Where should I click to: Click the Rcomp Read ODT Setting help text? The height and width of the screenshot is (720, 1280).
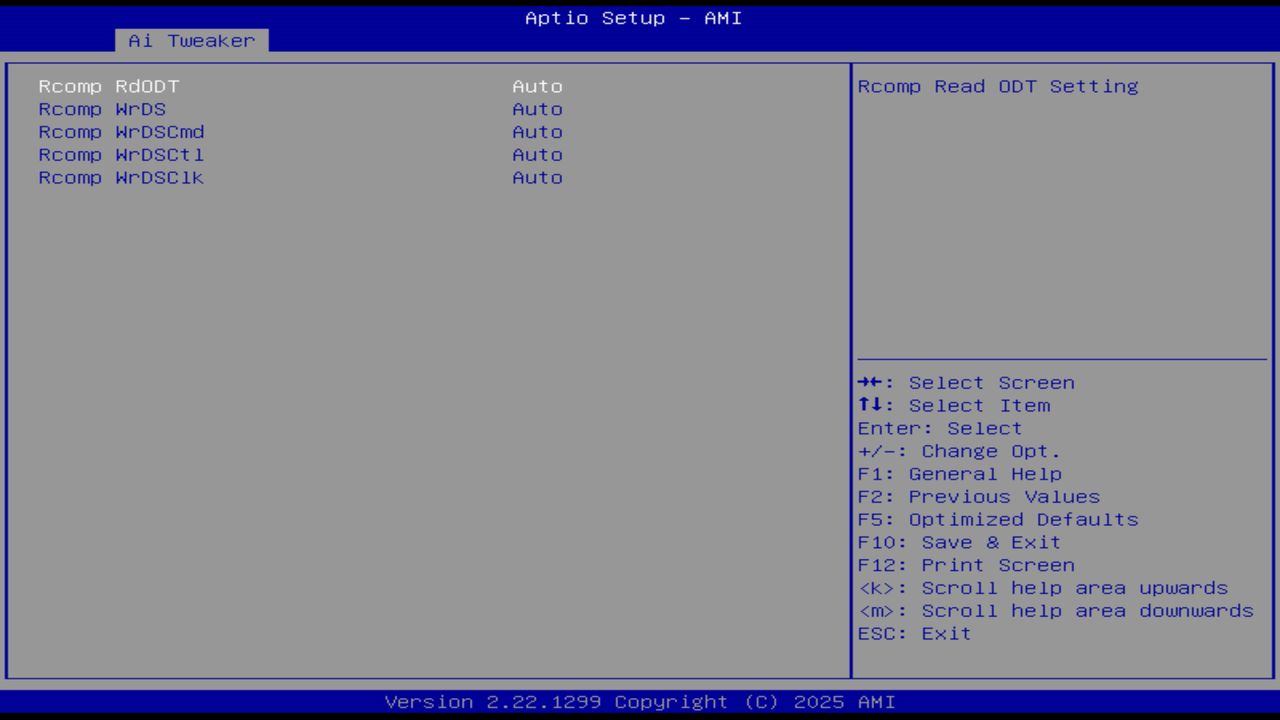(x=997, y=86)
